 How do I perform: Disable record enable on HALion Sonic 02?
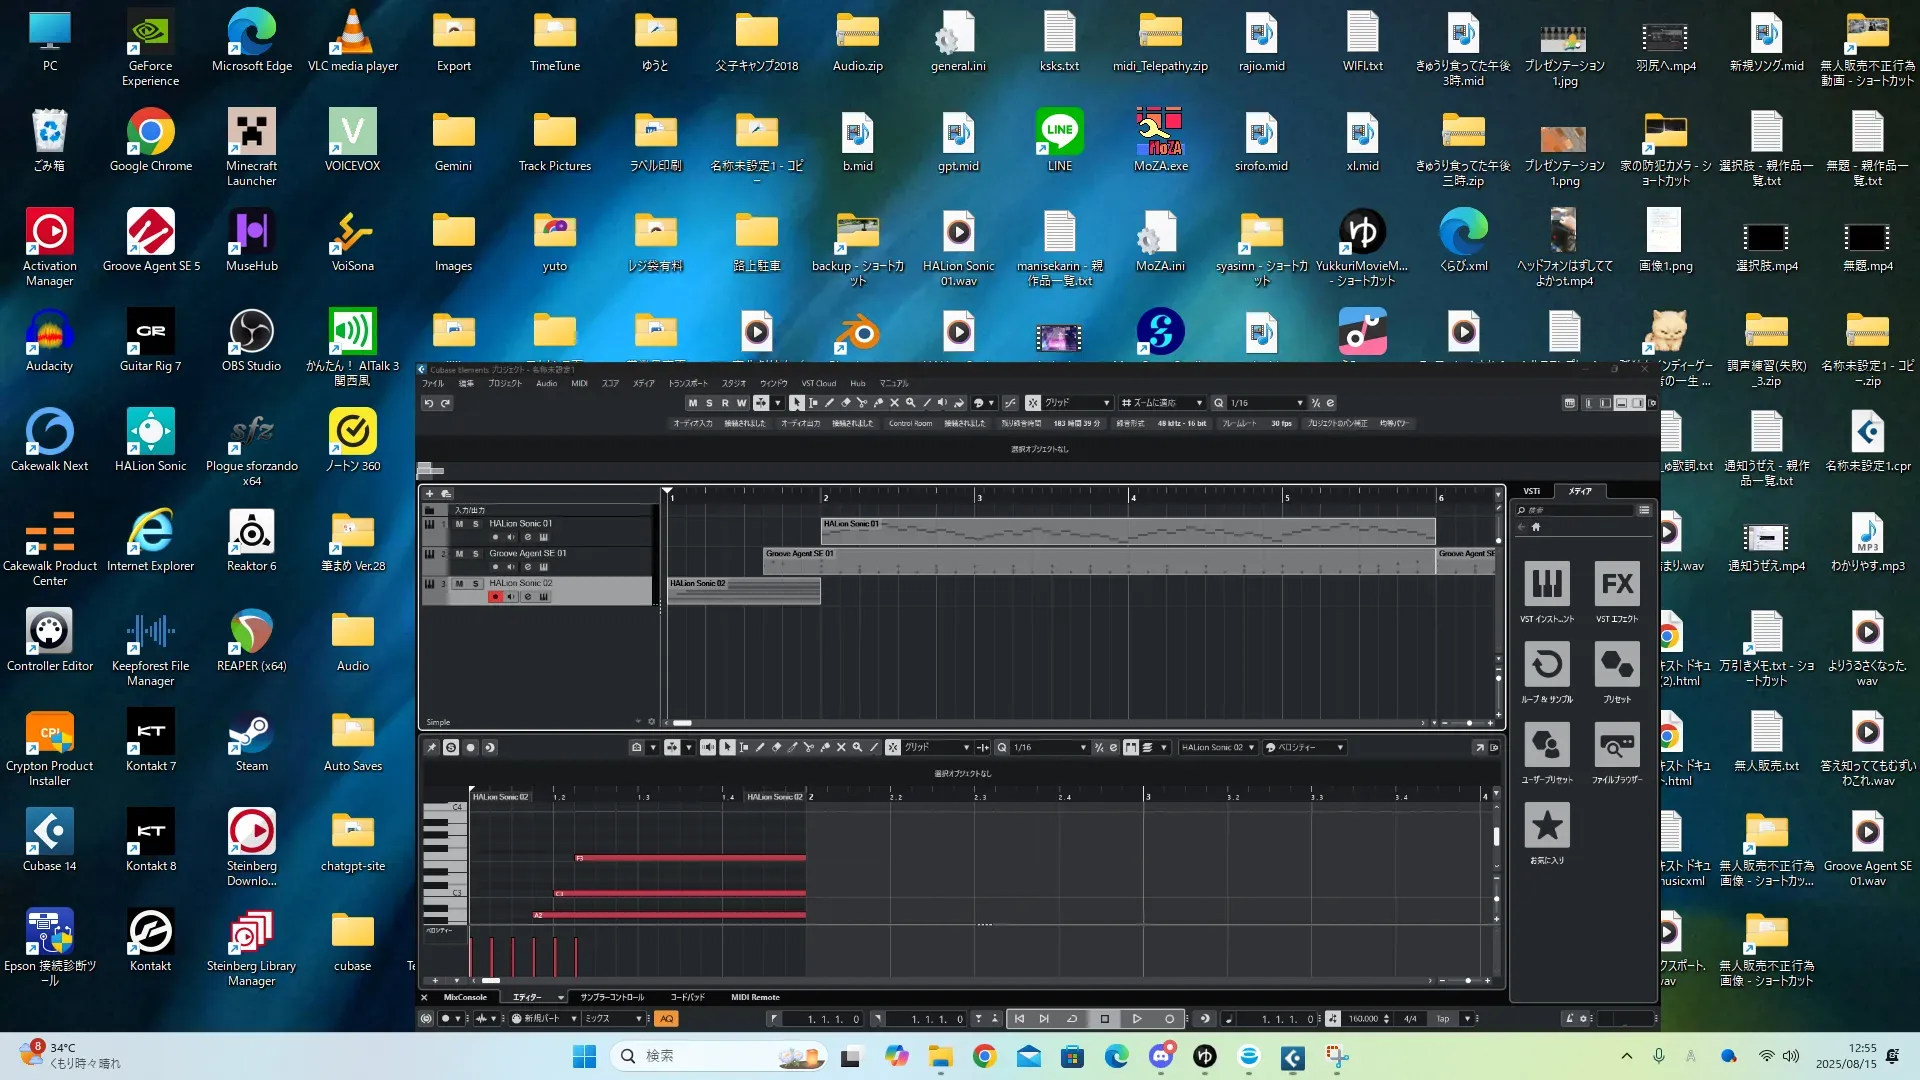pos(494,597)
